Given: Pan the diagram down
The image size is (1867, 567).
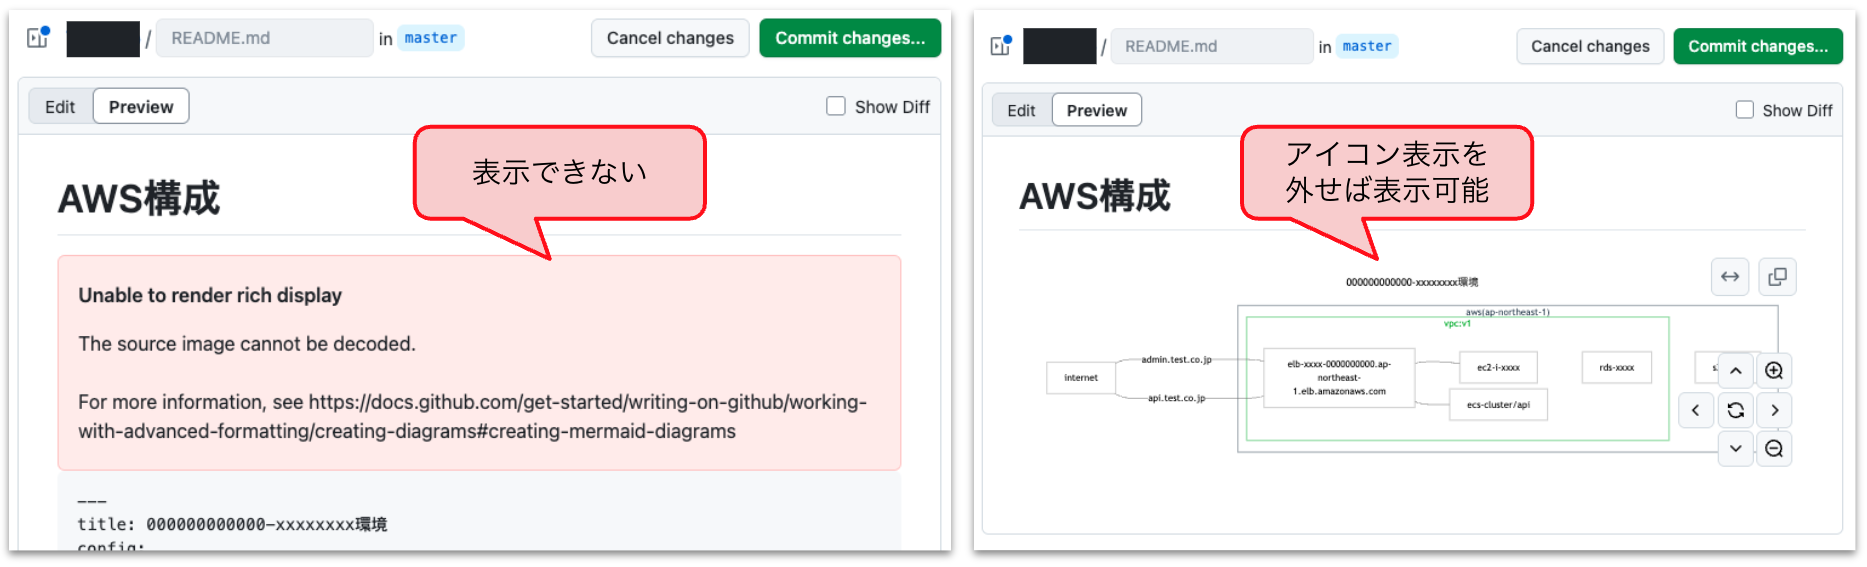Looking at the screenshot, I should click(x=1736, y=449).
